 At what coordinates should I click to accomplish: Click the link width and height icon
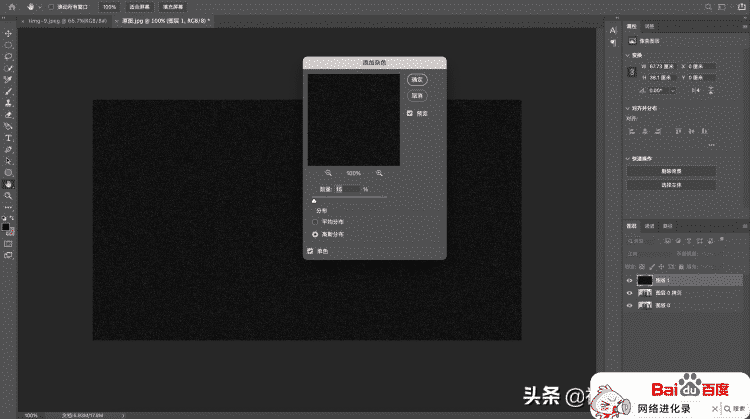pyautogui.click(x=632, y=72)
